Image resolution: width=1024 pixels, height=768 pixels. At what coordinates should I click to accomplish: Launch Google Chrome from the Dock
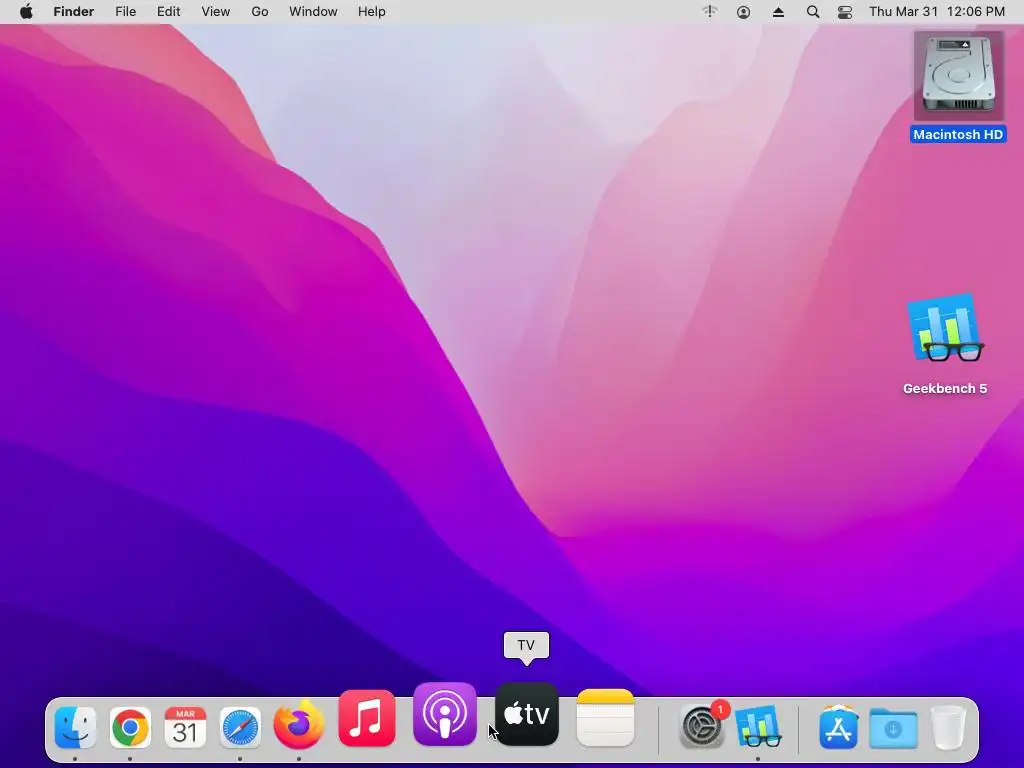130,727
